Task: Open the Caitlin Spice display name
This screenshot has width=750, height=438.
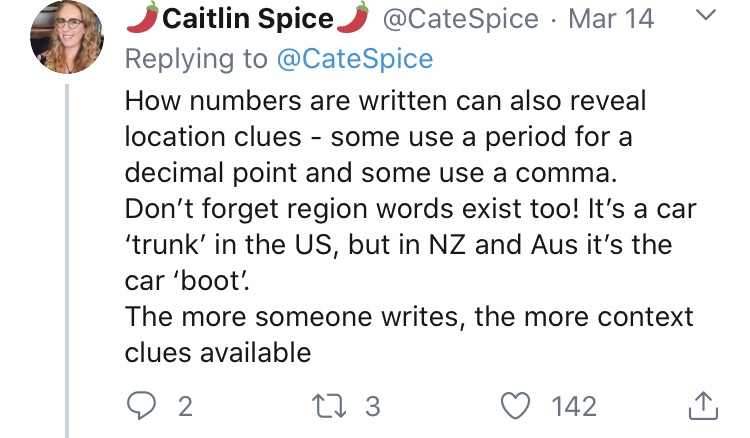Action: click(247, 19)
